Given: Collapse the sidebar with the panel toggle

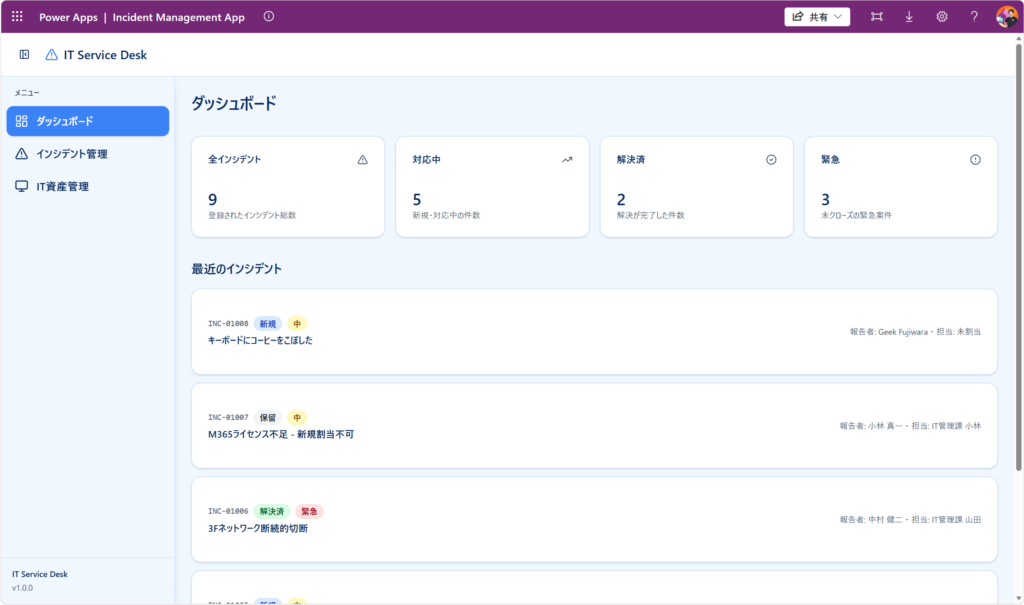Looking at the screenshot, I should (x=25, y=55).
